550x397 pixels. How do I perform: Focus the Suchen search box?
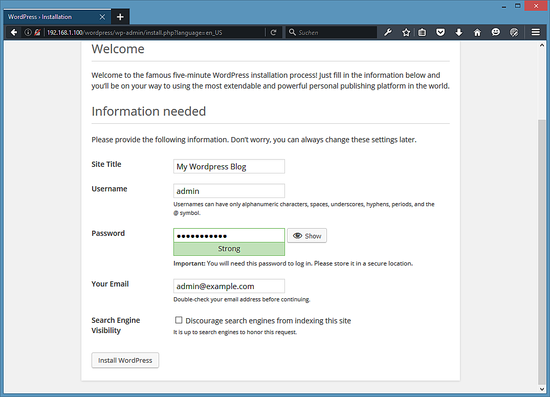pos(331,32)
